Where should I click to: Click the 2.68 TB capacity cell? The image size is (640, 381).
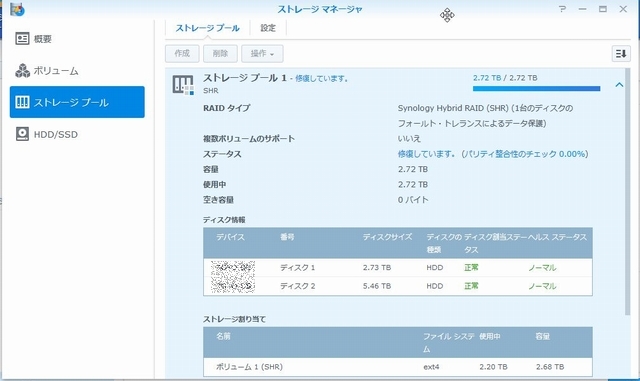click(550, 367)
